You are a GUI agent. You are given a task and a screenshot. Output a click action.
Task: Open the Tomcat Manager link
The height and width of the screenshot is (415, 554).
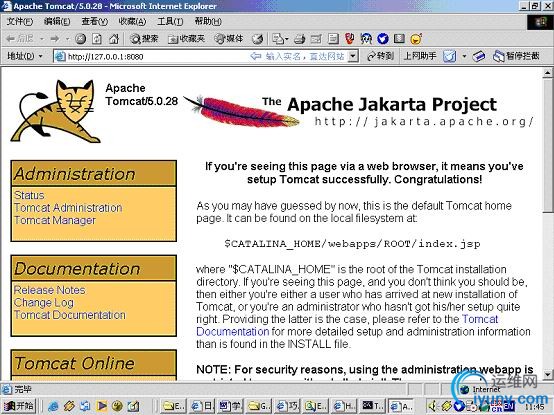pyautogui.click(x=55, y=220)
